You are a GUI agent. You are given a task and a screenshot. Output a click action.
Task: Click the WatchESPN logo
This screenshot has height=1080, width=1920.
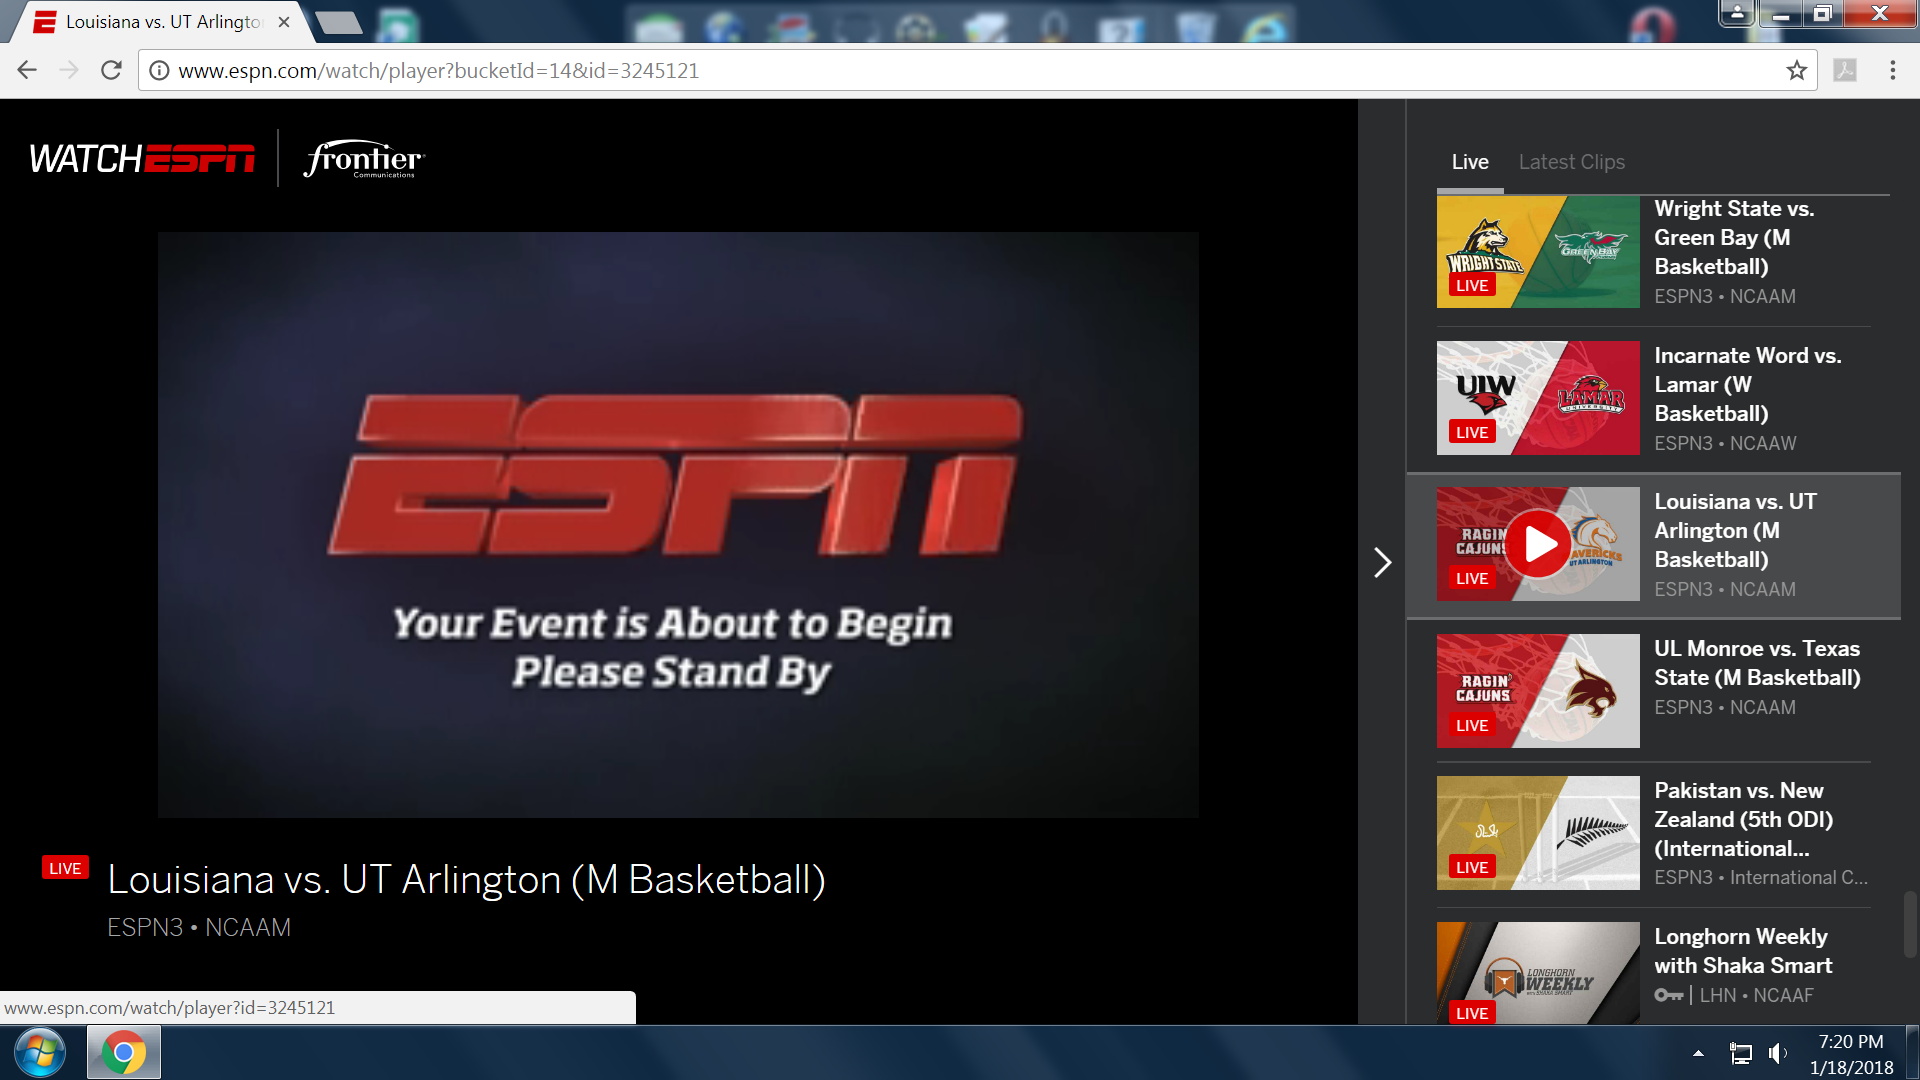142,159
